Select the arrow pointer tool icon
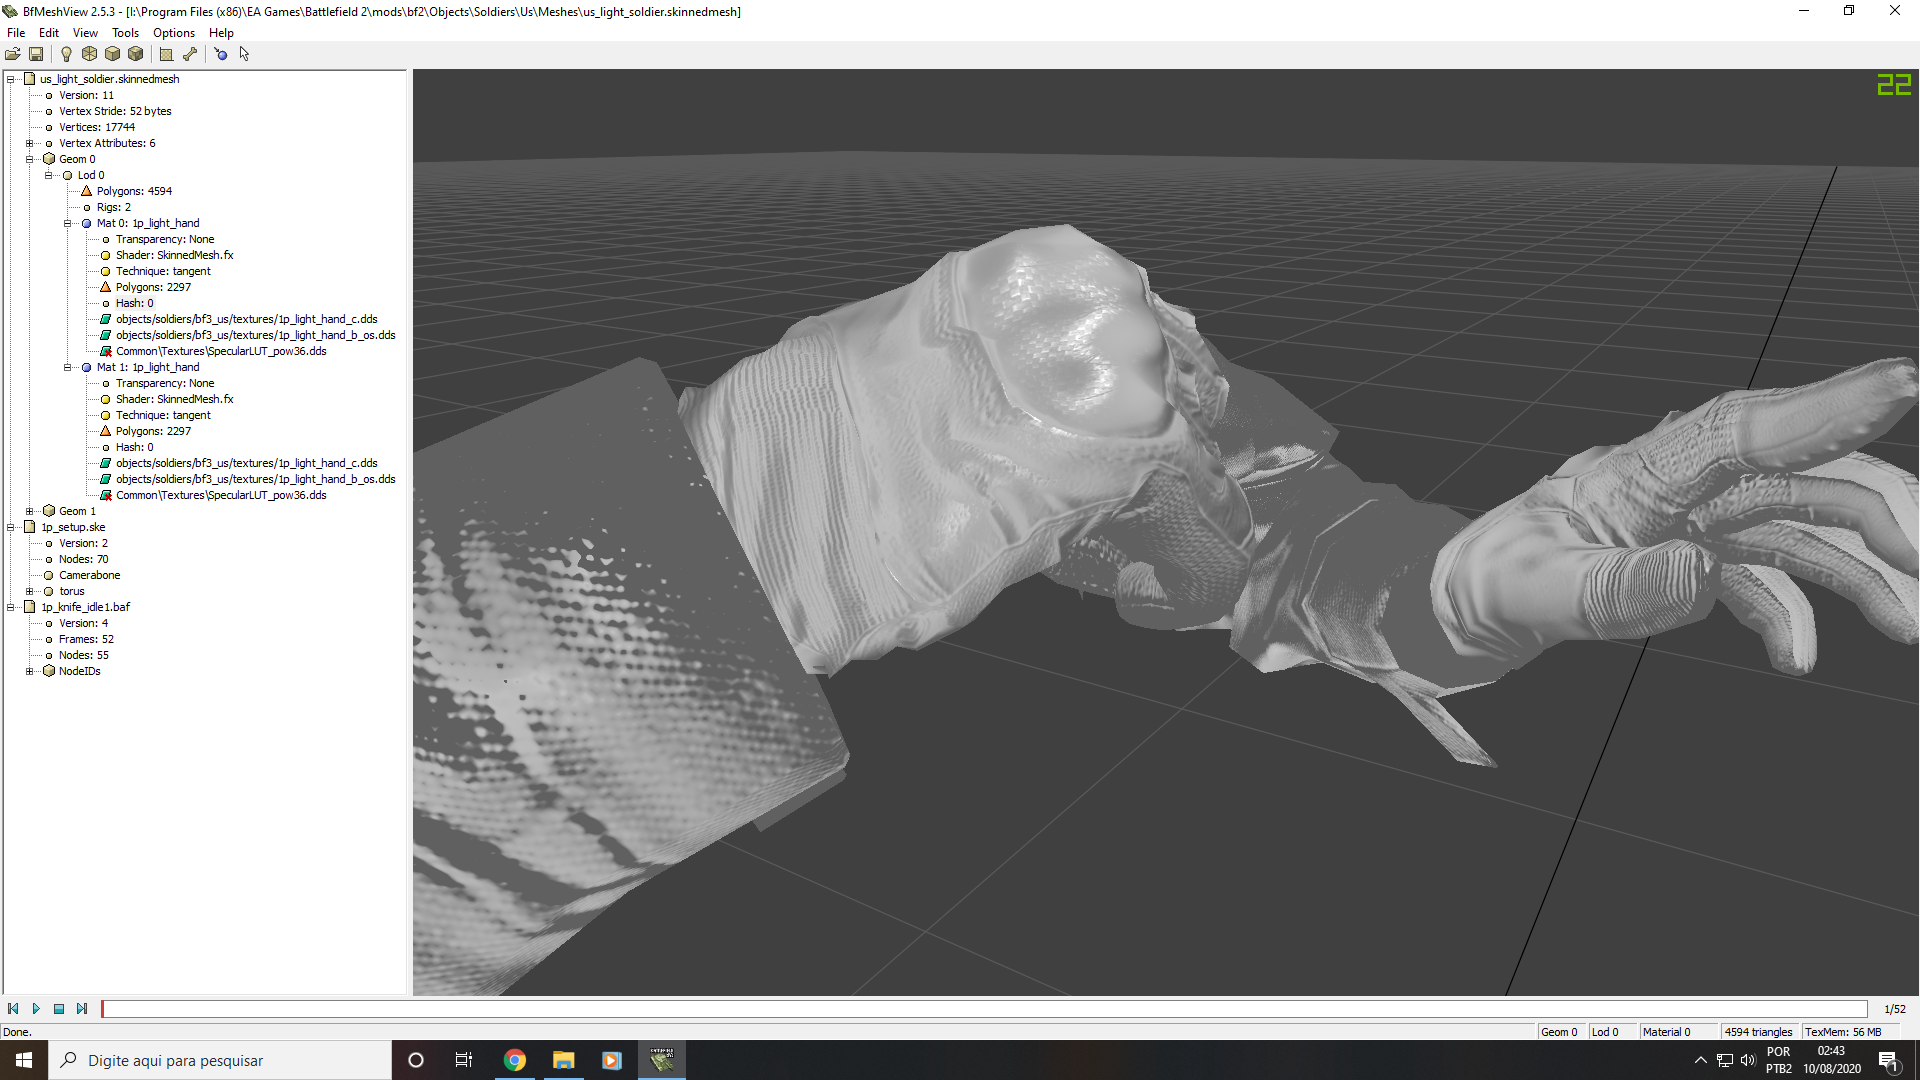Screen dimensions: 1920x1080 (244, 54)
